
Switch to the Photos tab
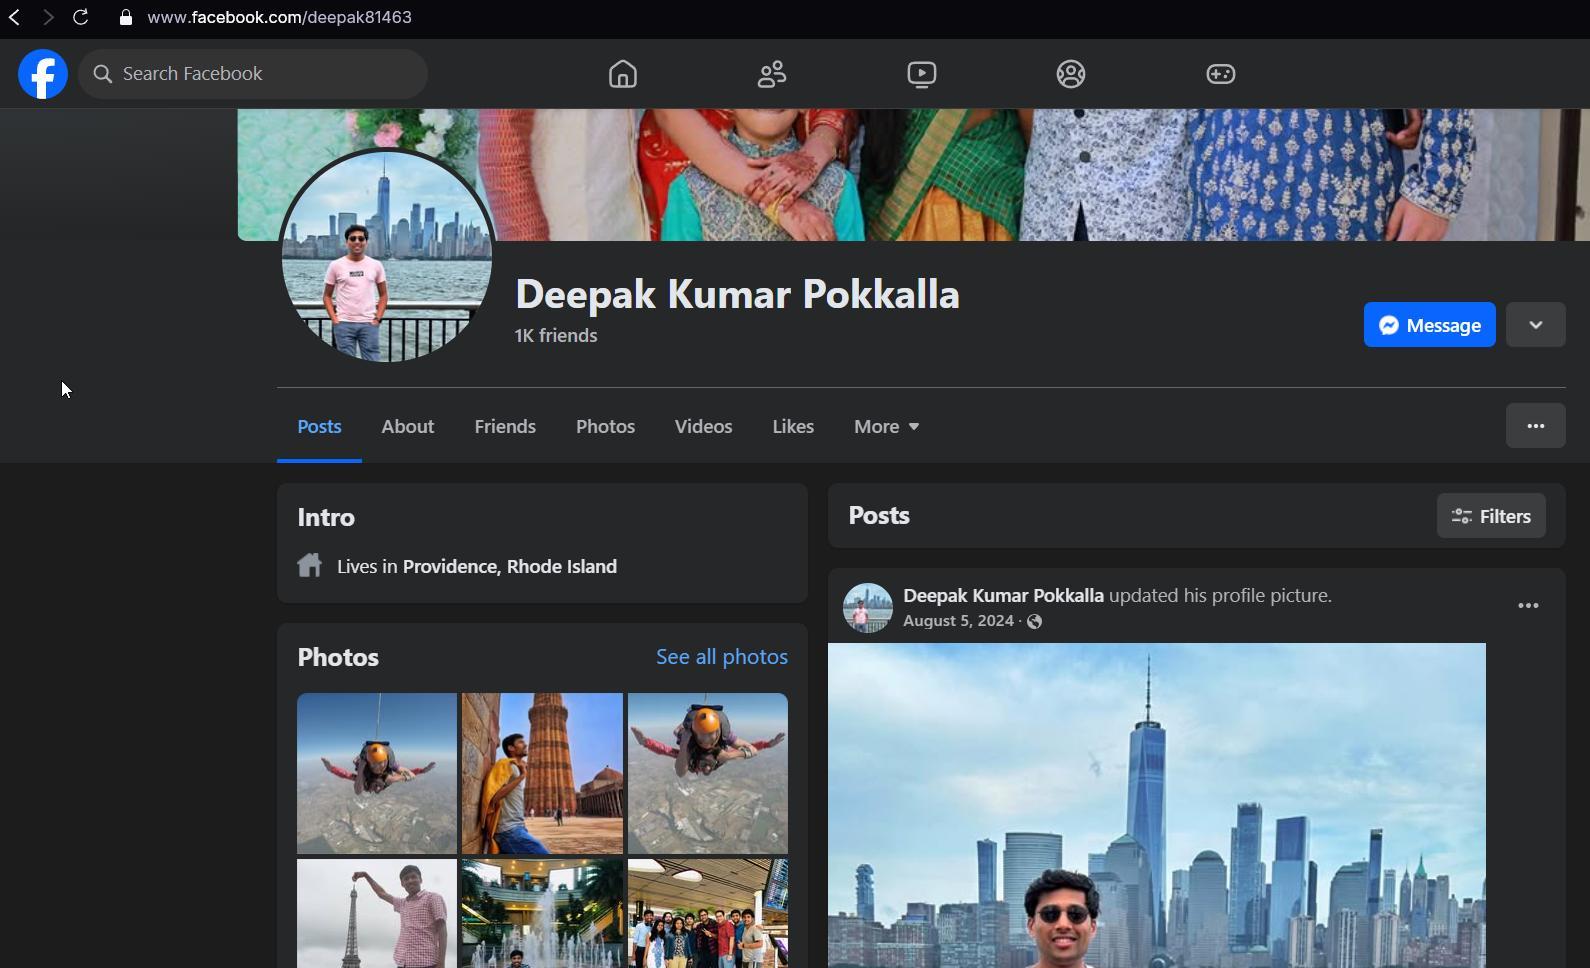coord(605,427)
